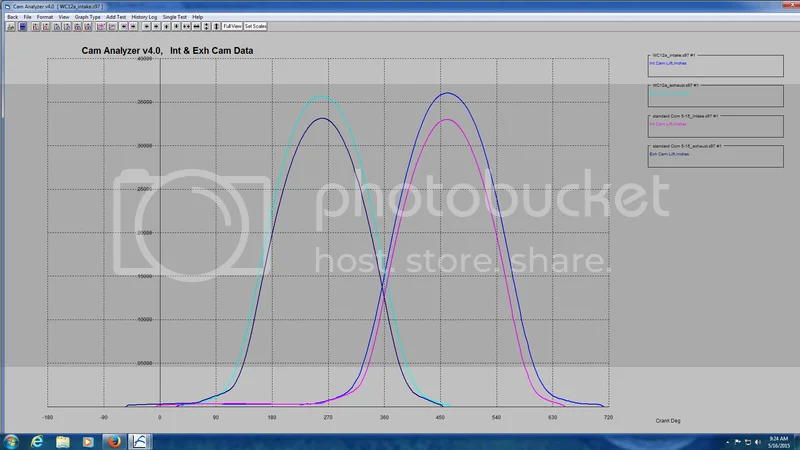Click the Back menu item

pos(12,17)
